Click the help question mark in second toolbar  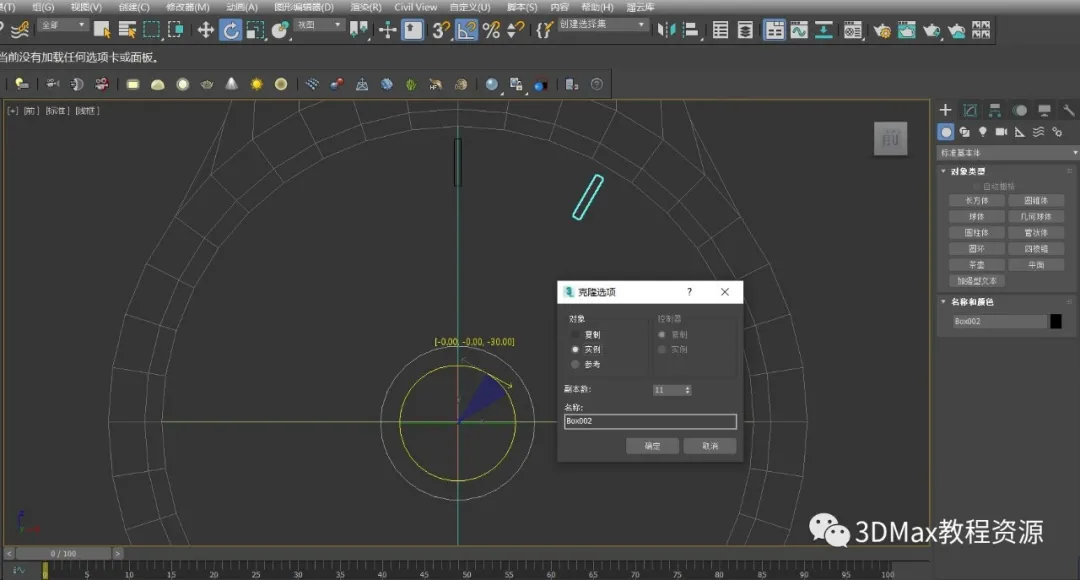(x=596, y=84)
